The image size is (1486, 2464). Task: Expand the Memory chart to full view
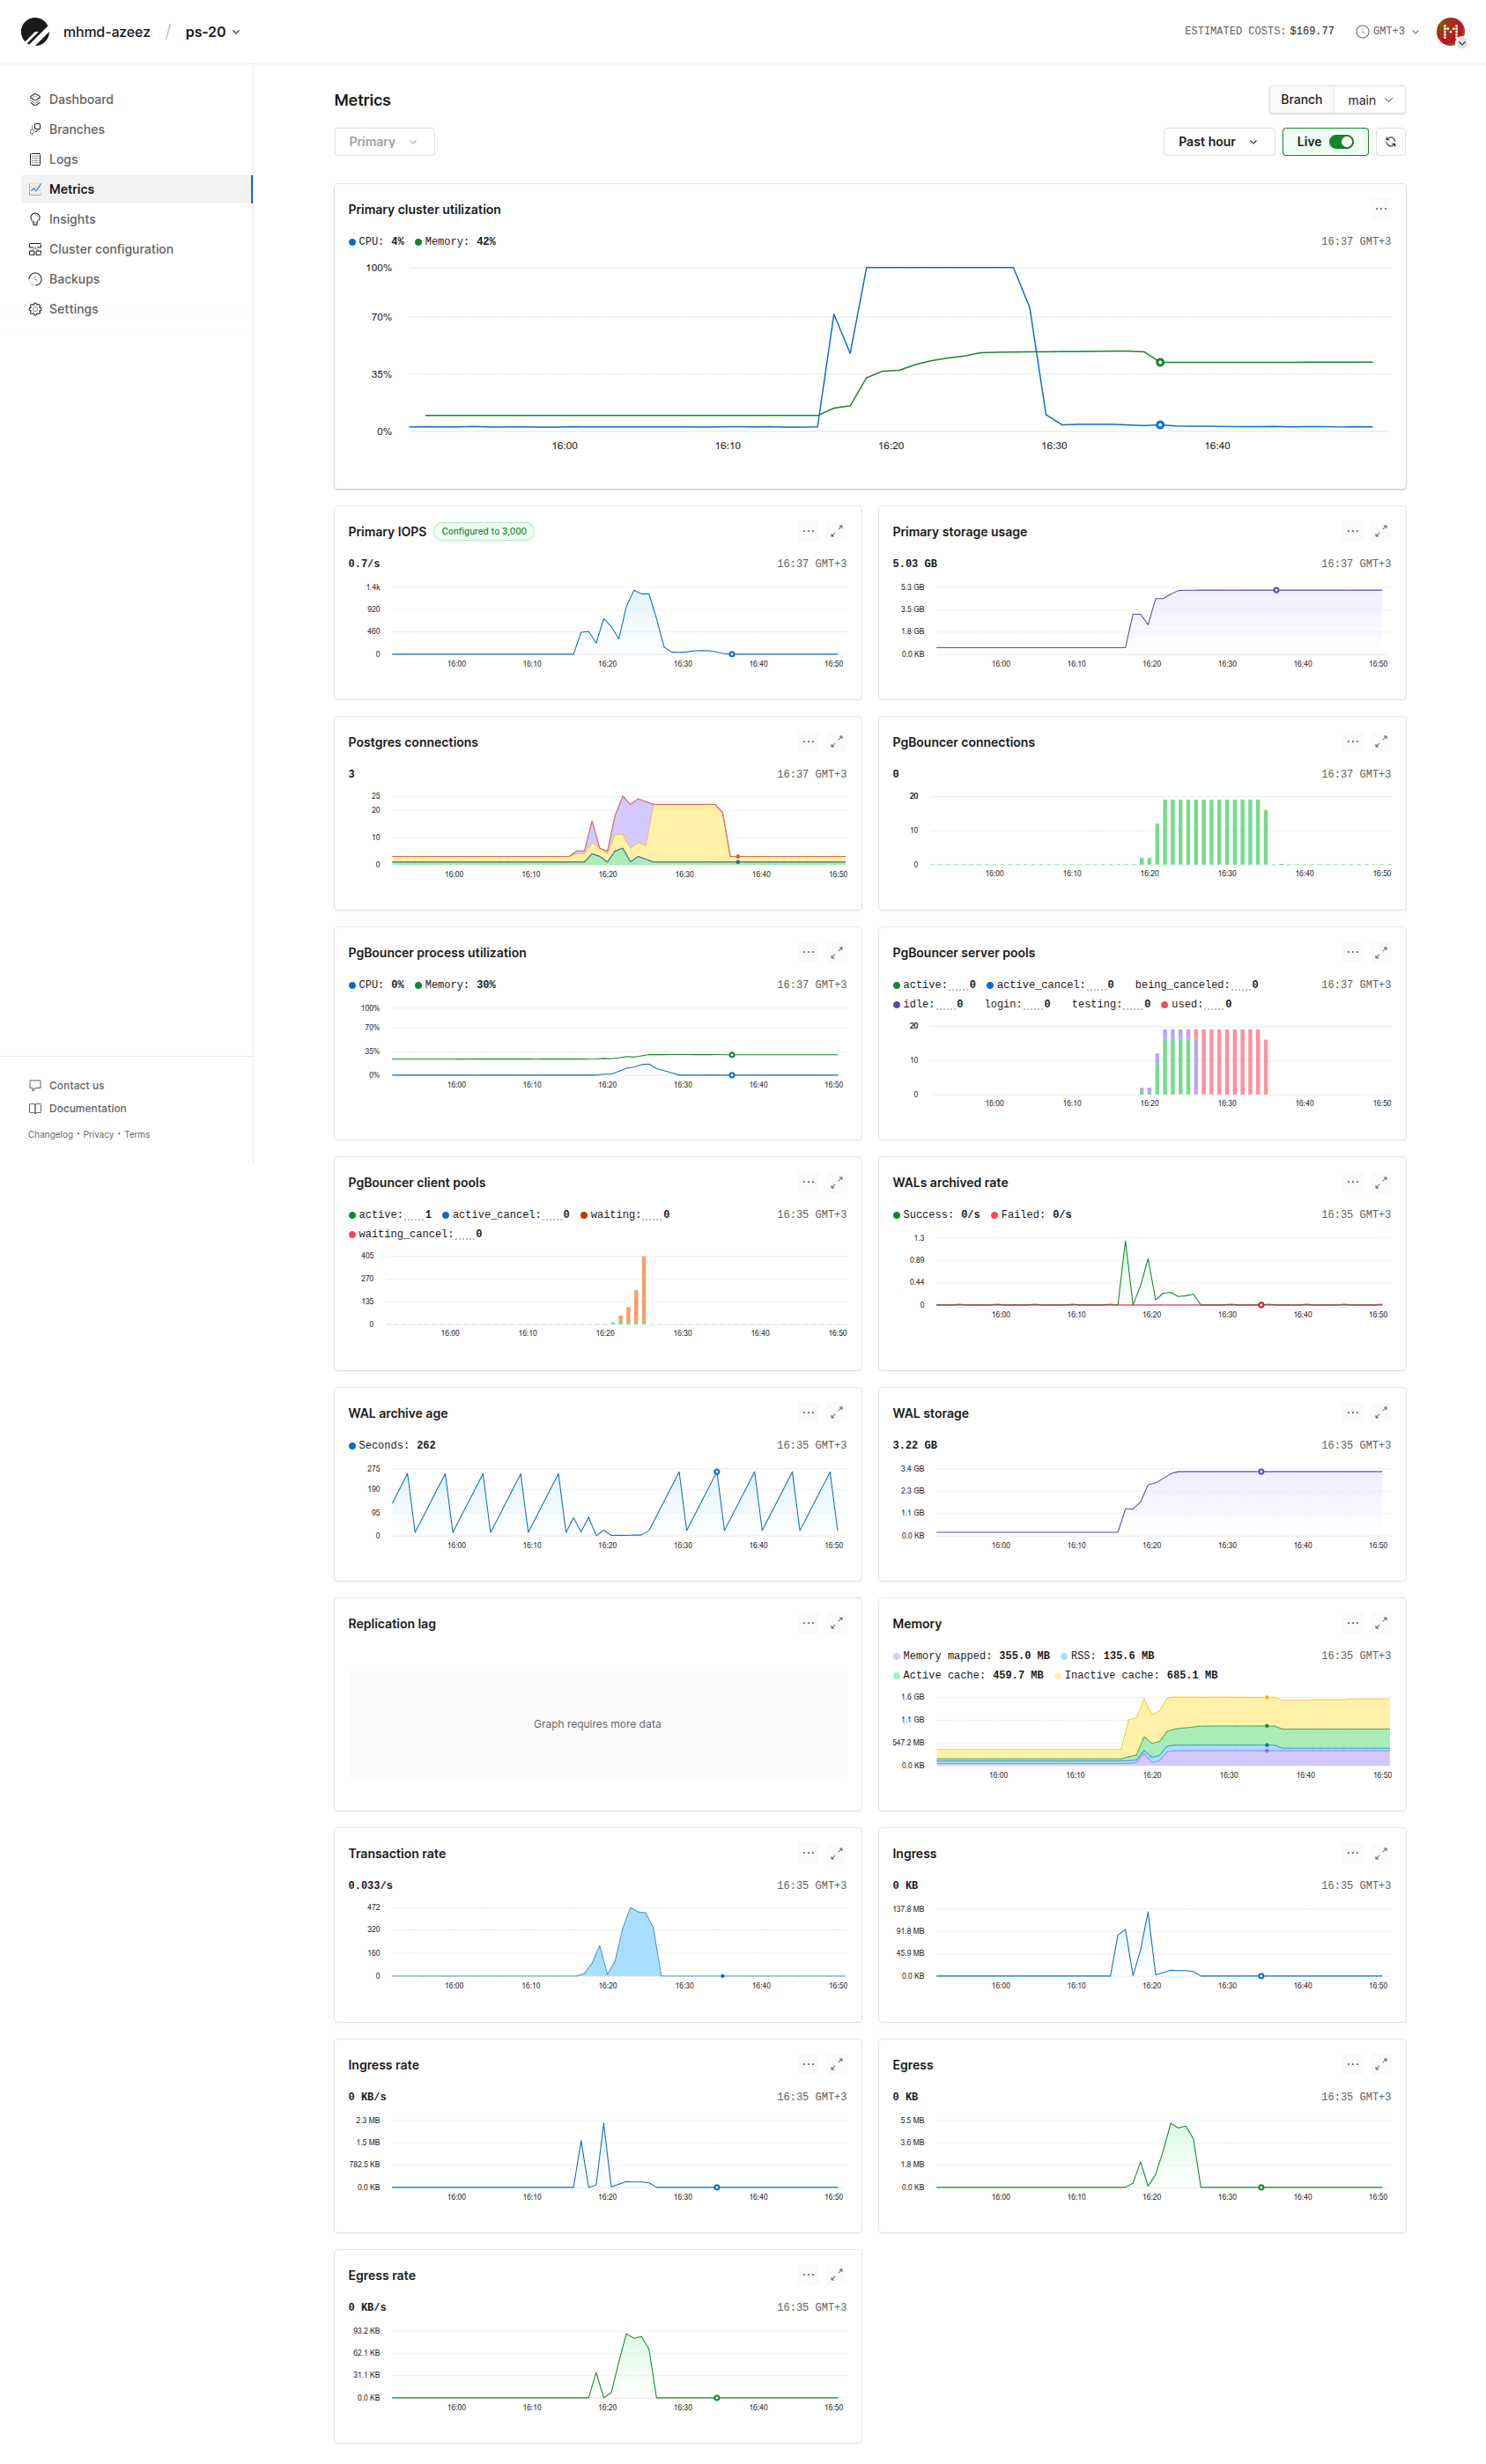click(1380, 1623)
